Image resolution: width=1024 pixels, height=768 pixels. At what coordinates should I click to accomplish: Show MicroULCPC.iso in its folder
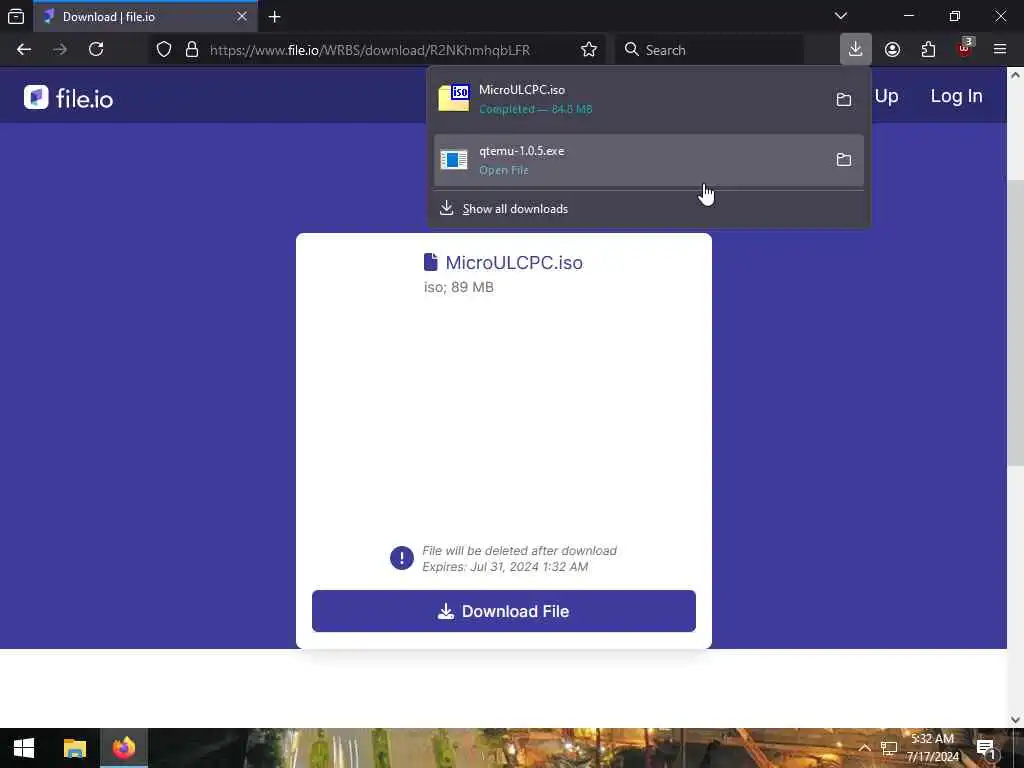pos(844,99)
